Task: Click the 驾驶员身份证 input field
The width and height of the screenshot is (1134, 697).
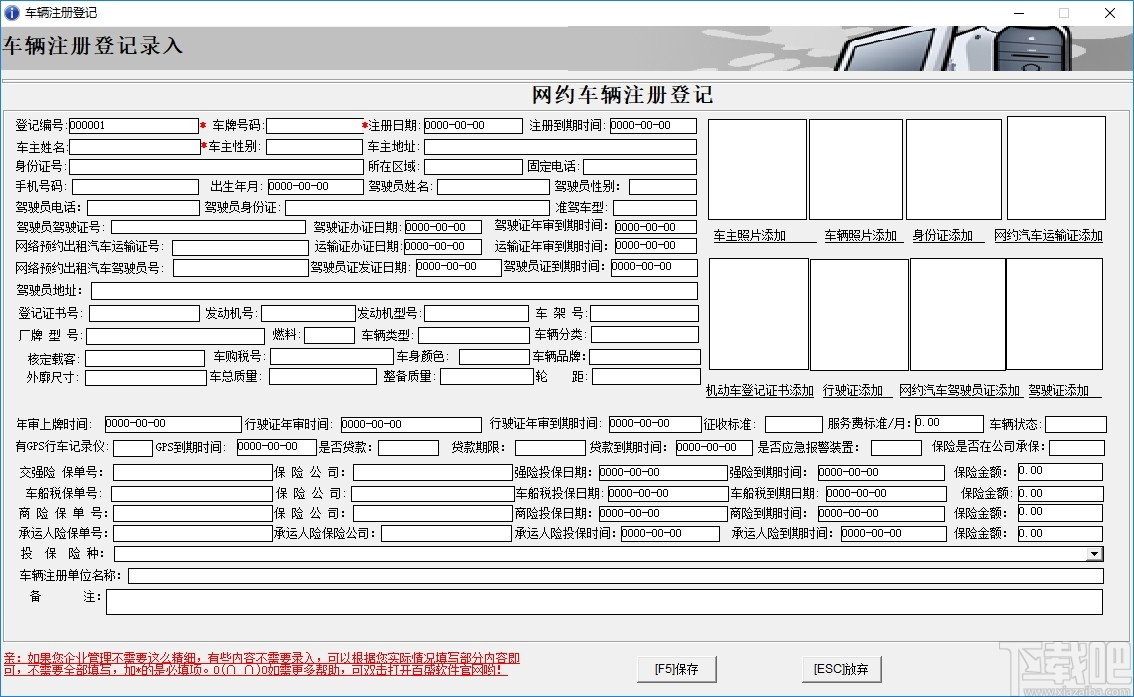Action: click(418, 208)
